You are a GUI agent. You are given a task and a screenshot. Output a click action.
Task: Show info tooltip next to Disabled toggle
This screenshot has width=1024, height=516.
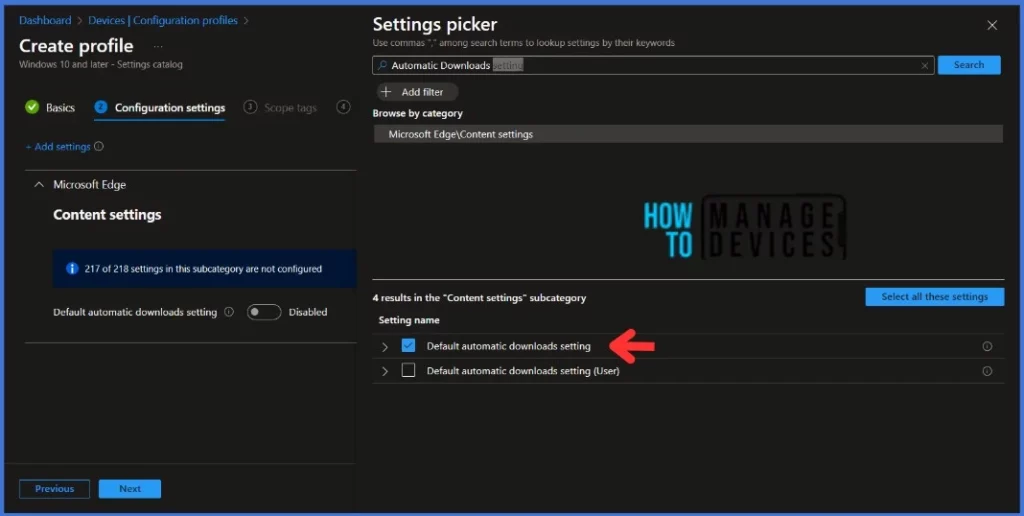pos(229,312)
